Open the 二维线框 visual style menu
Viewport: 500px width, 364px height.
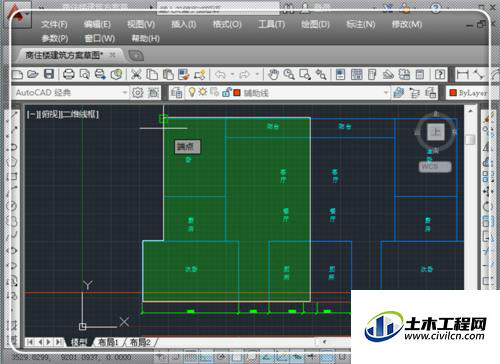pyautogui.click(x=79, y=115)
